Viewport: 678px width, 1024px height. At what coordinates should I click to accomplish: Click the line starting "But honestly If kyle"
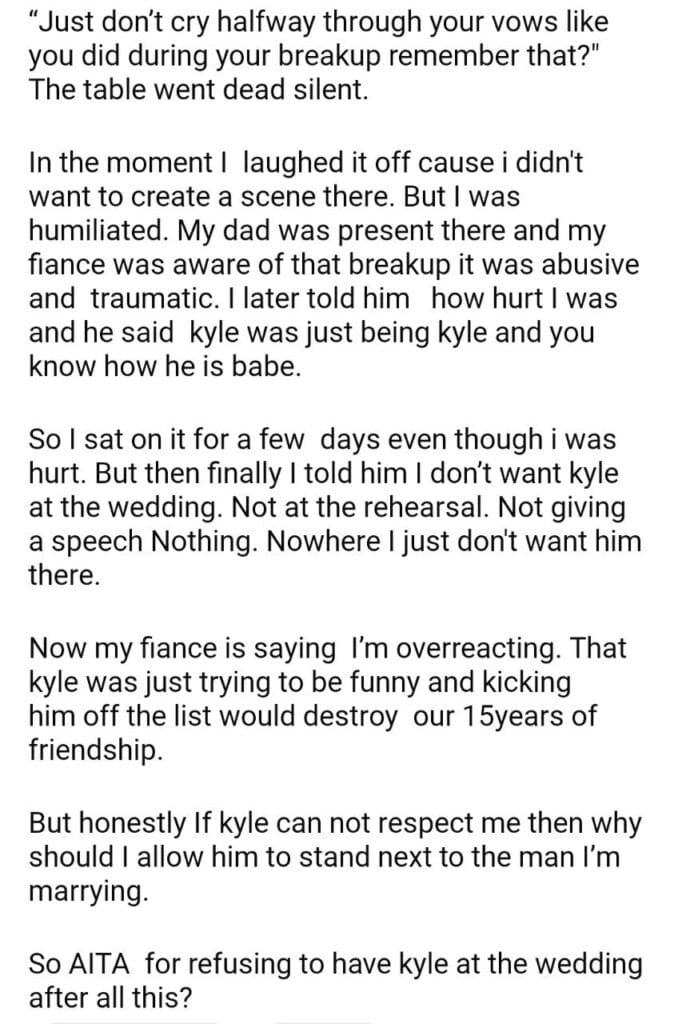coord(334,826)
